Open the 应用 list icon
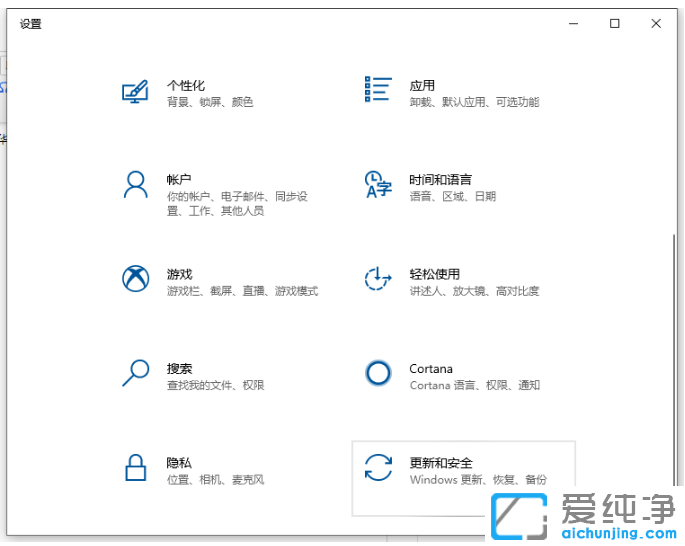The width and height of the screenshot is (685, 546). (378, 89)
